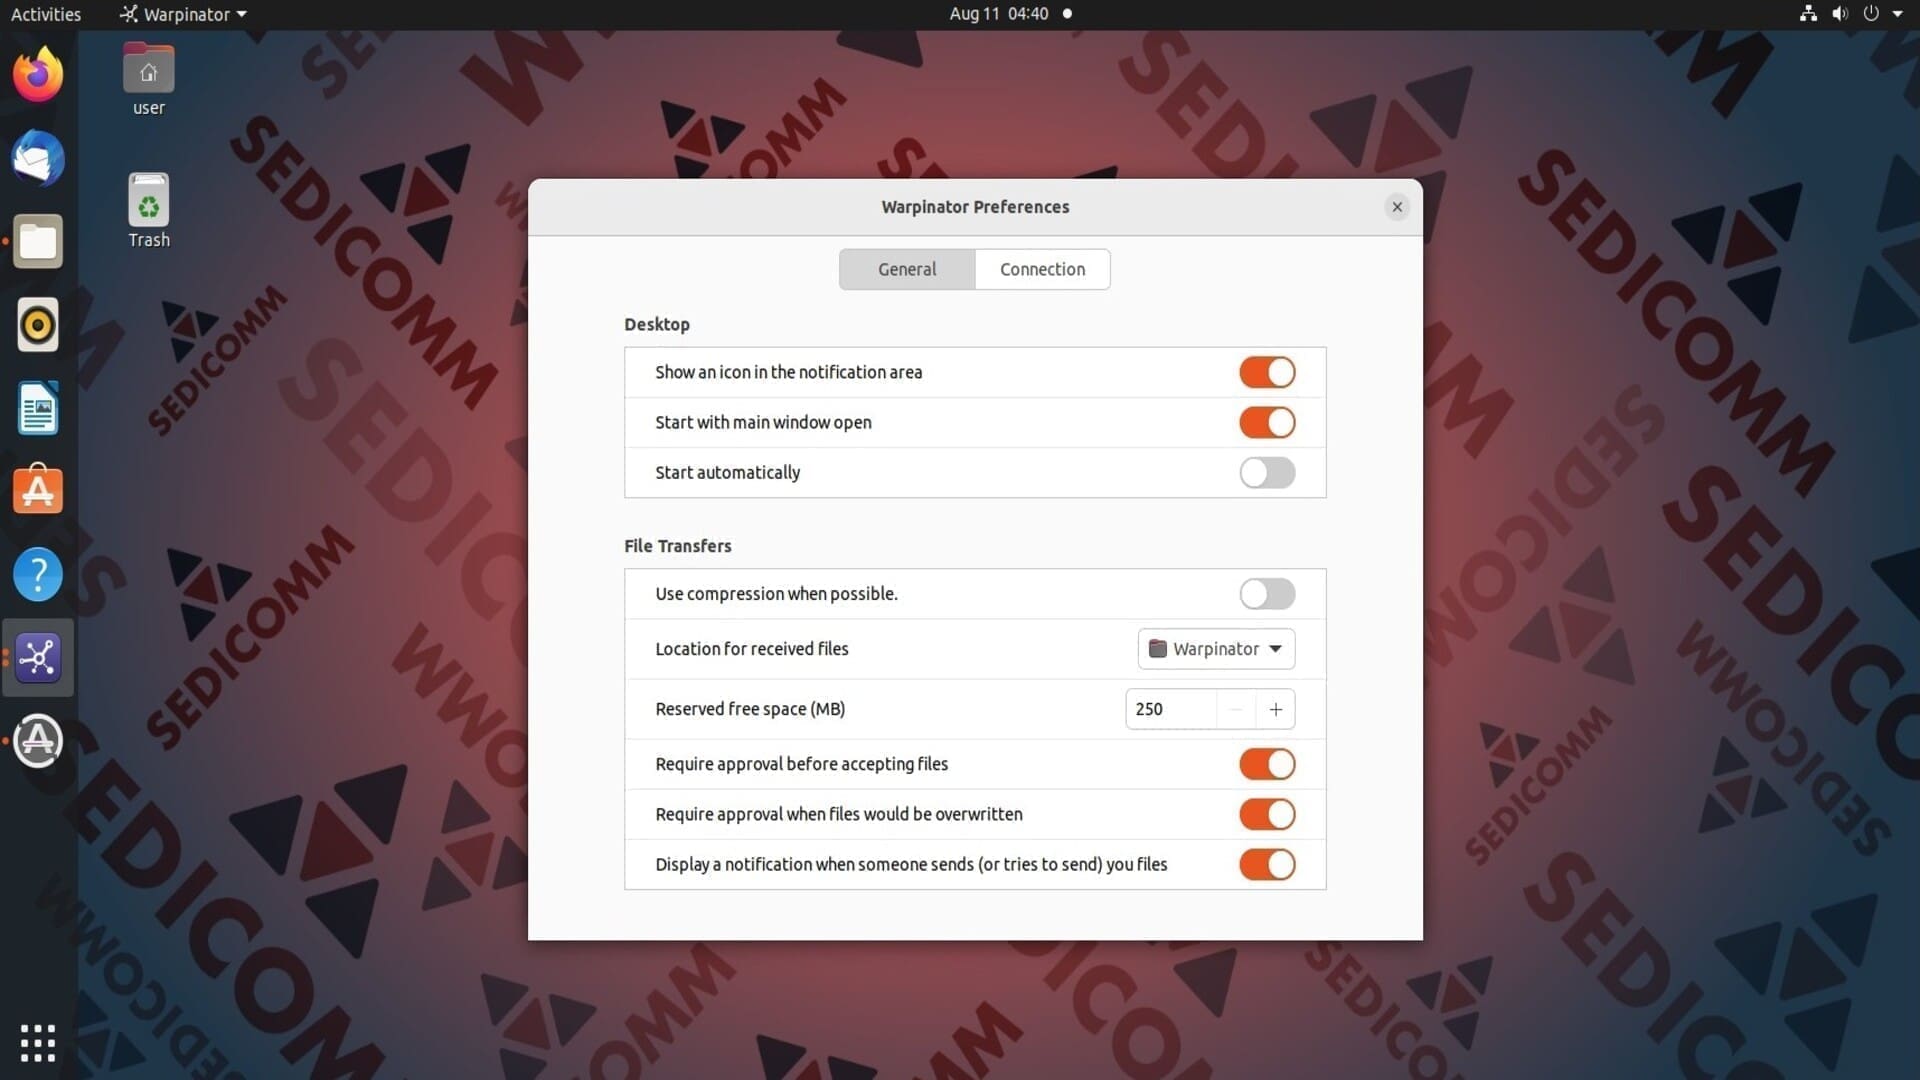1920x1080 pixels.
Task: Disable notification when someone sends files
Action: (x=1267, y=864)
